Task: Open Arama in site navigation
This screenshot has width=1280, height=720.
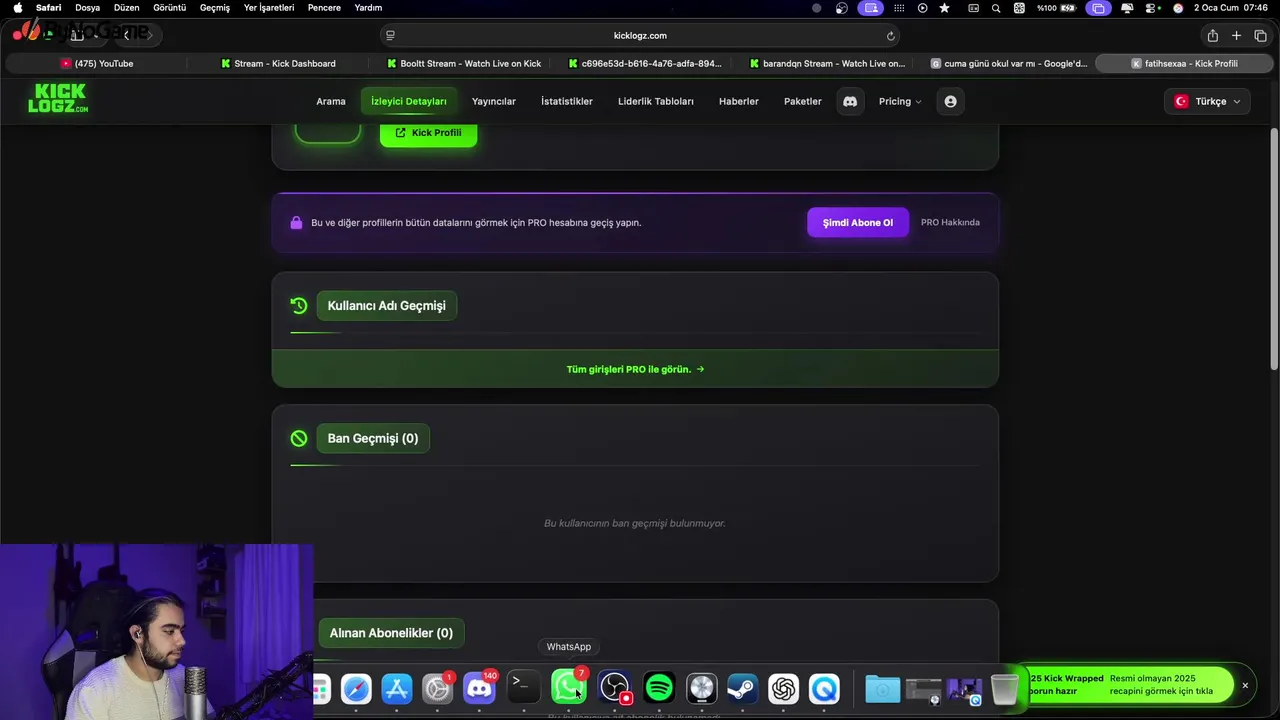Action: tap(331, 101)
